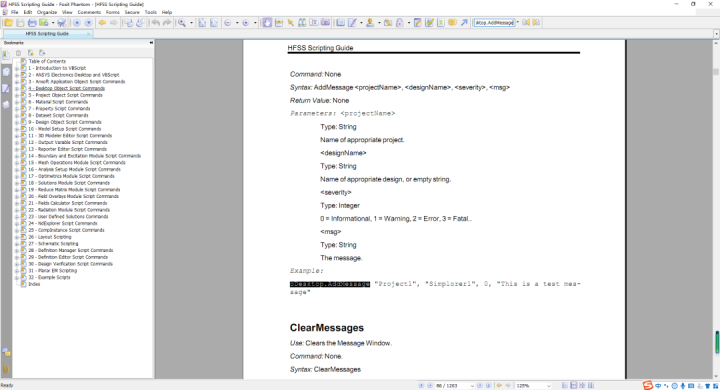This screenshot has height=390, width=720.
Task: Open the 125% zoom level dropdown
Action: [549, 386]
